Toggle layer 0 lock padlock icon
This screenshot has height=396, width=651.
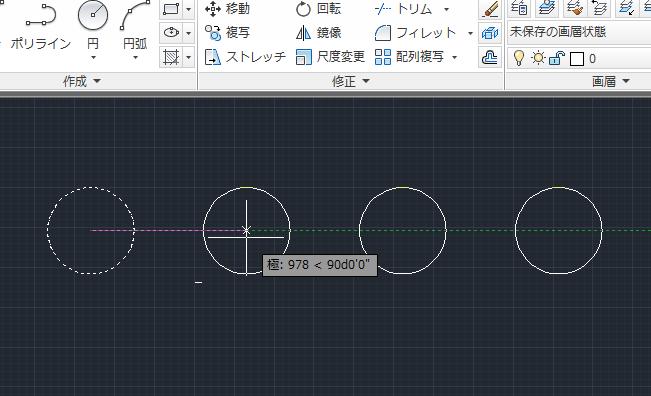pos(557,58)
